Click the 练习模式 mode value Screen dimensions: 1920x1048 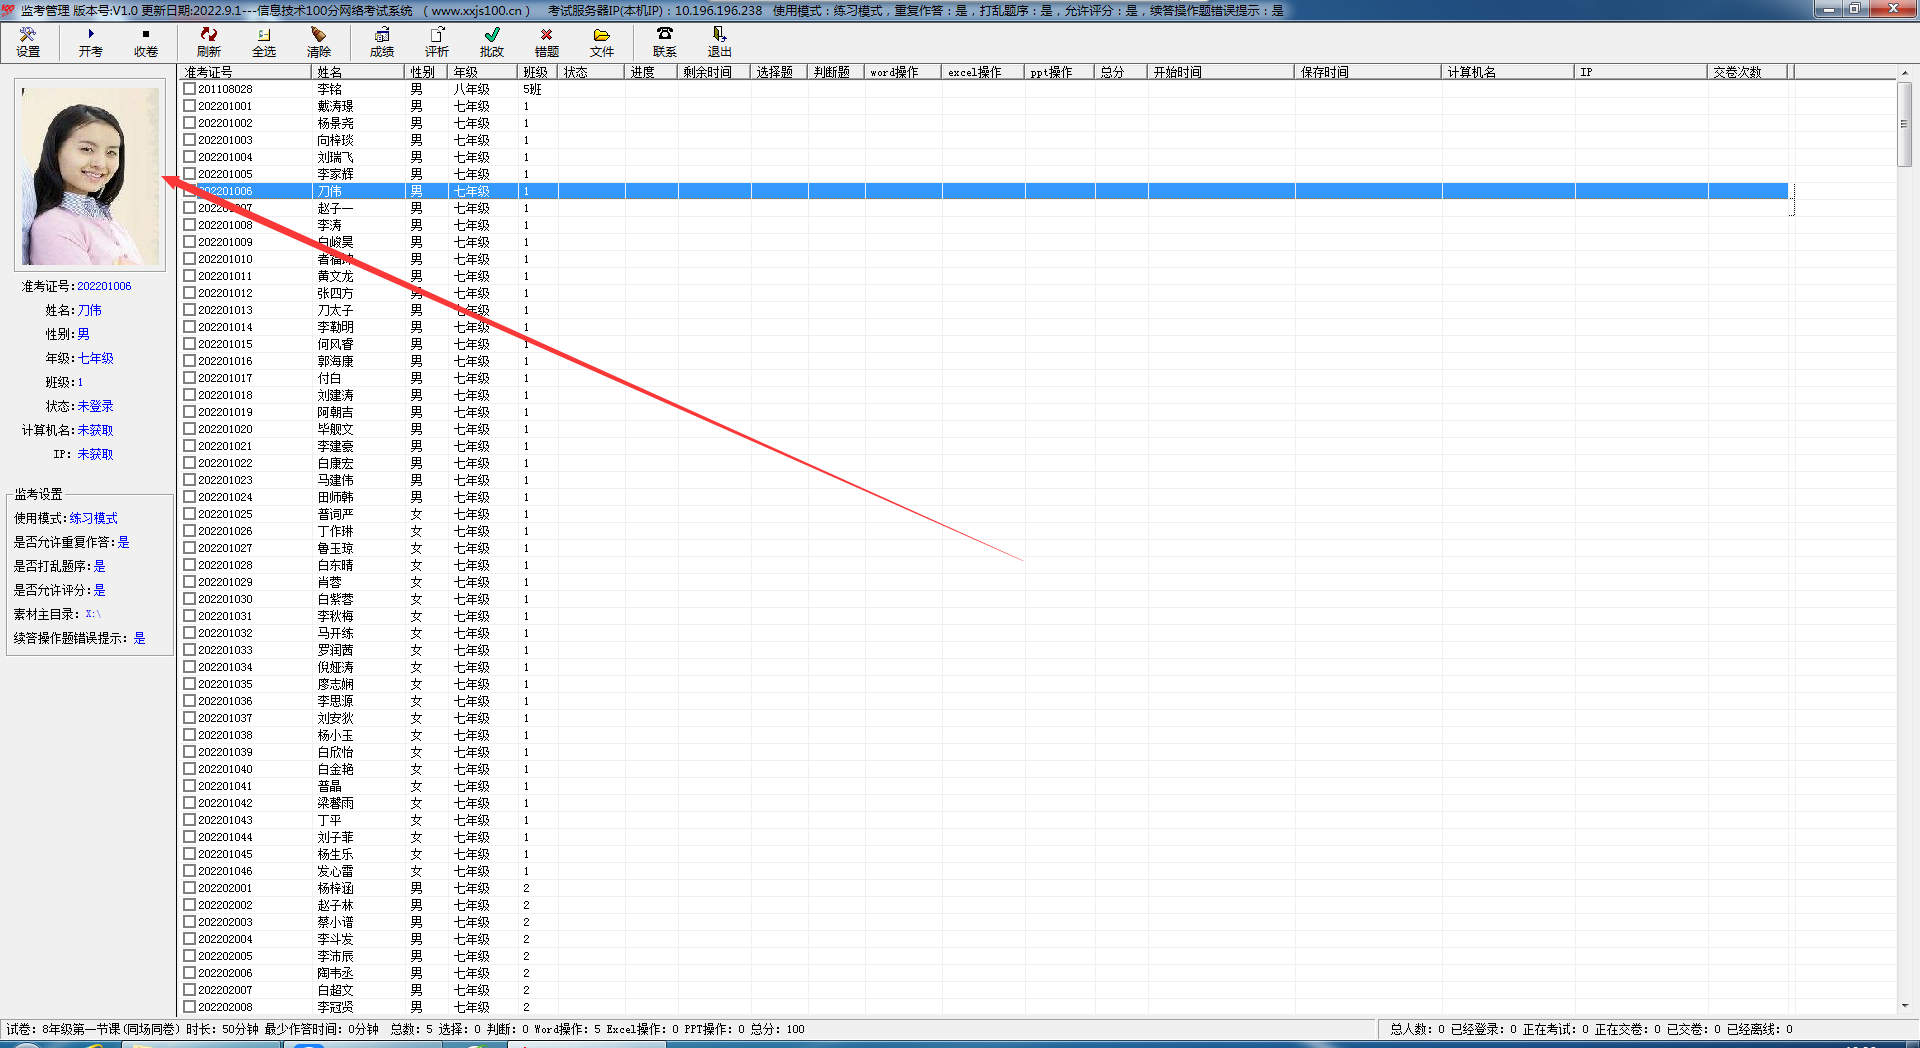94,518
